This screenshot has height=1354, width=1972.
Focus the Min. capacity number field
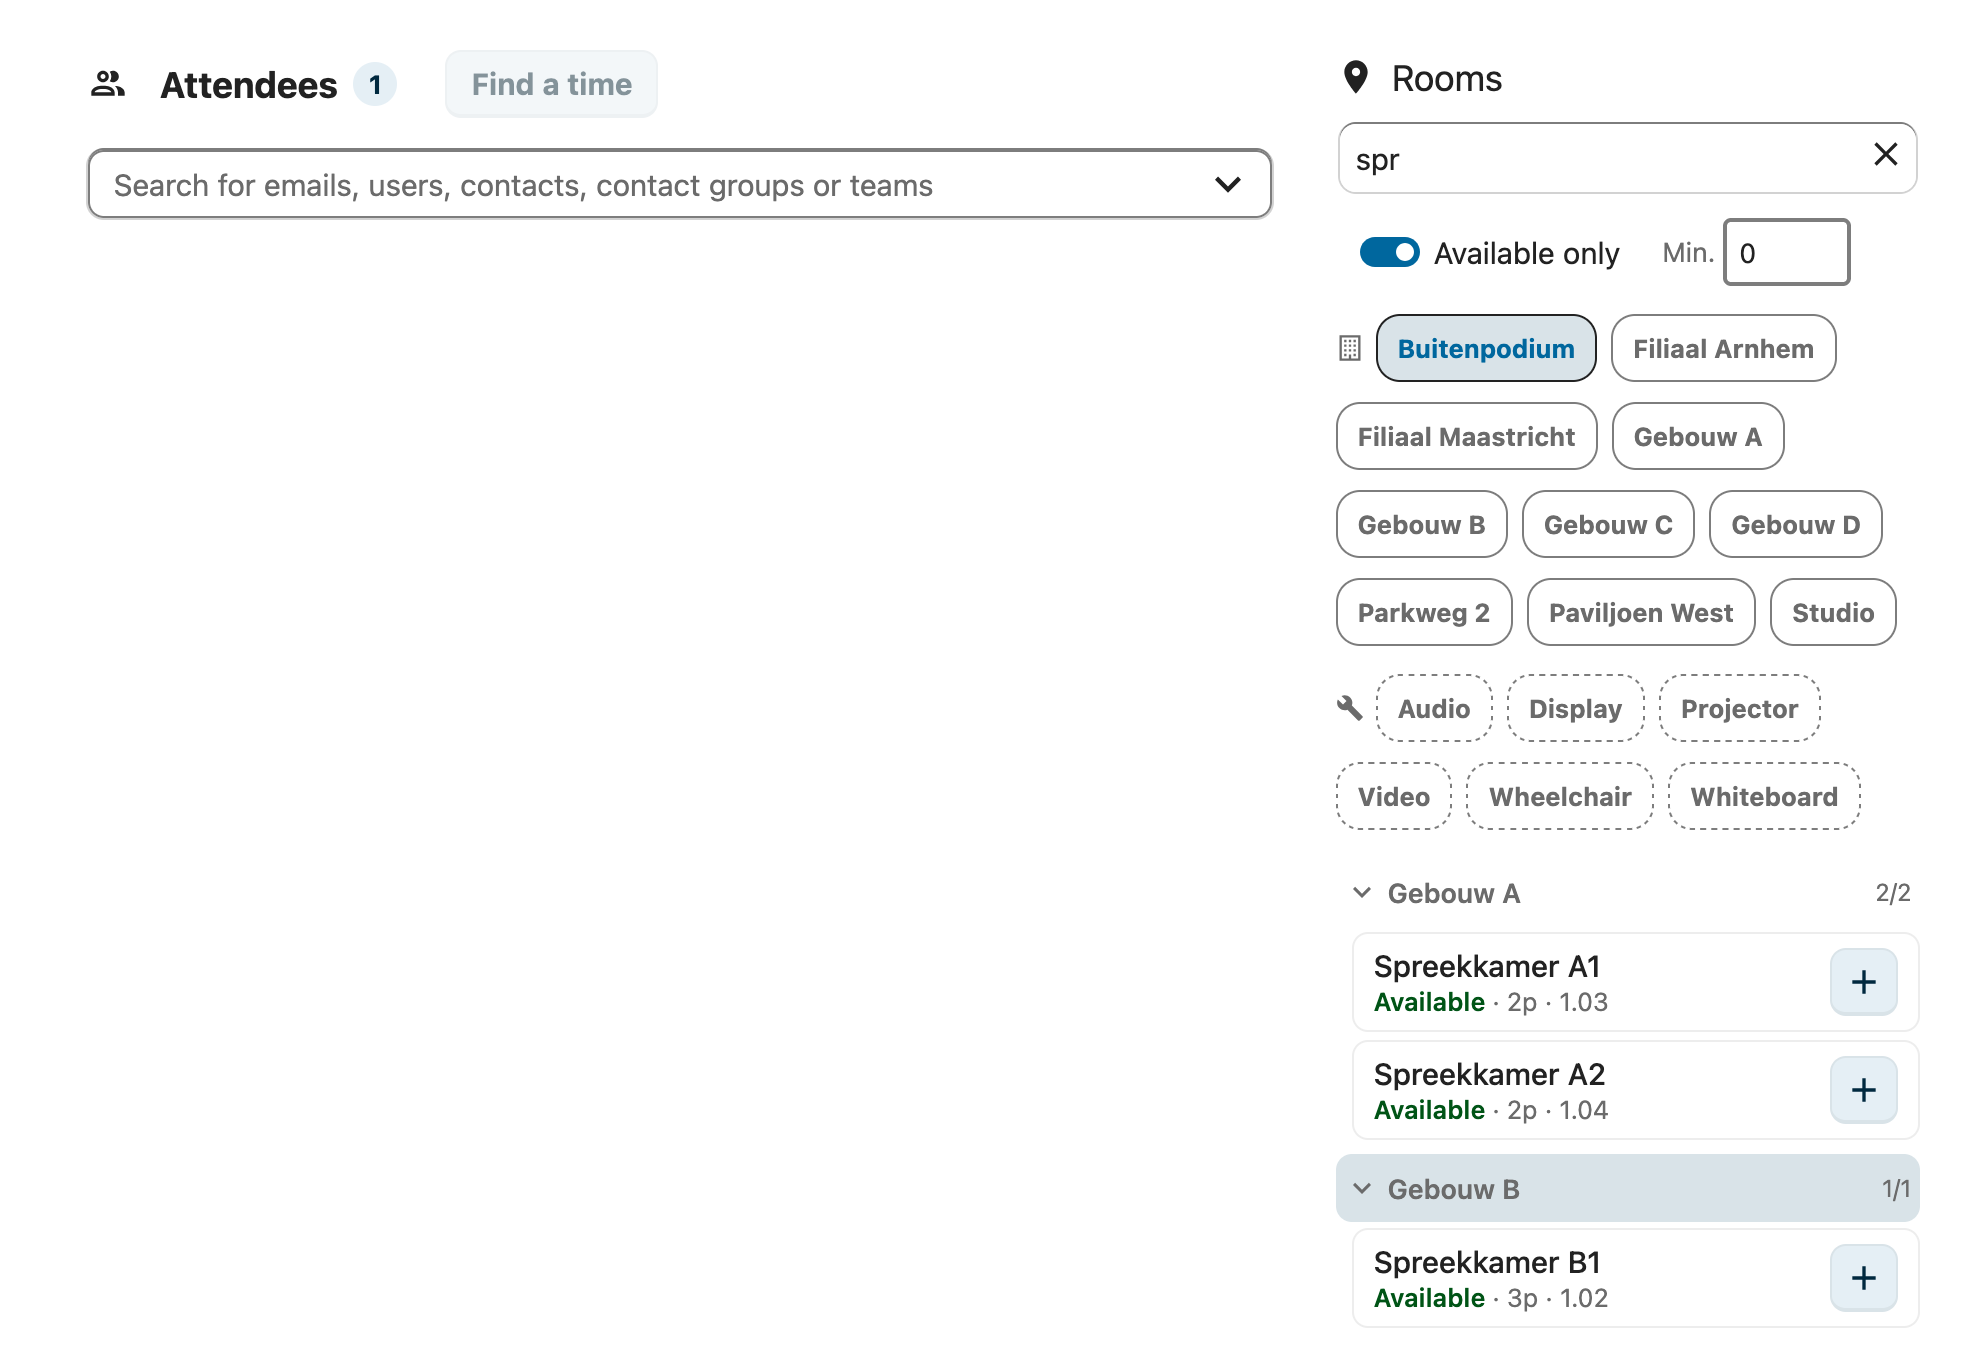pos(1786,252)
